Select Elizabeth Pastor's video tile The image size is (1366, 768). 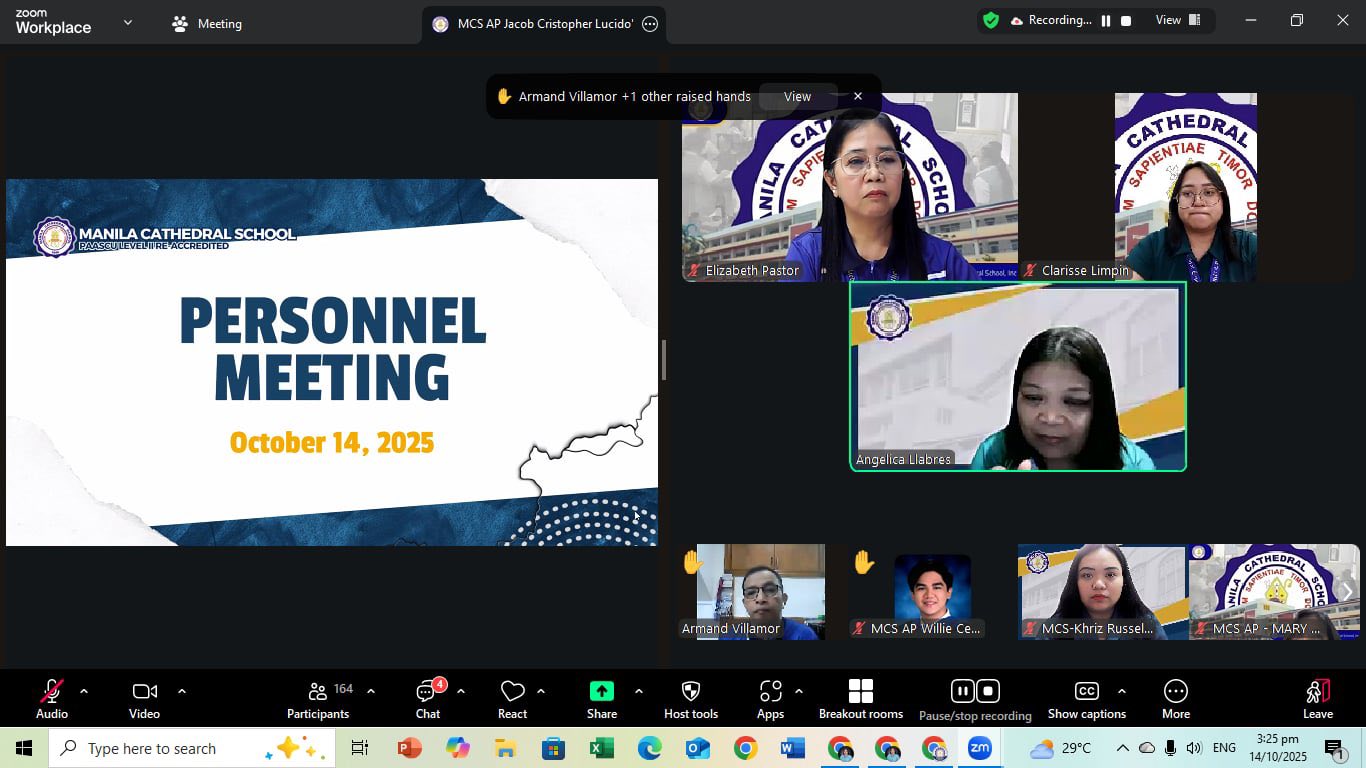(850, 187)
